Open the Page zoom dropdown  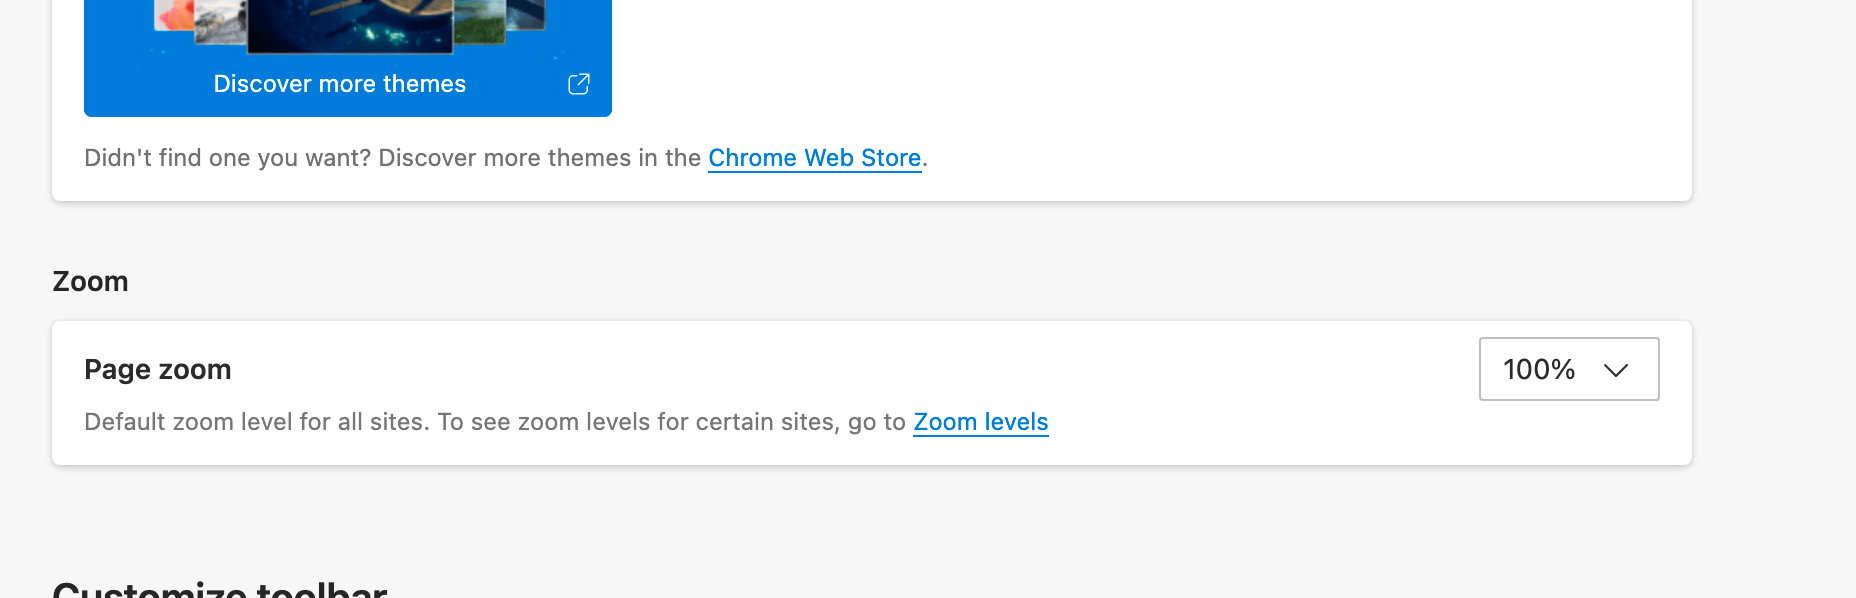1568,369
